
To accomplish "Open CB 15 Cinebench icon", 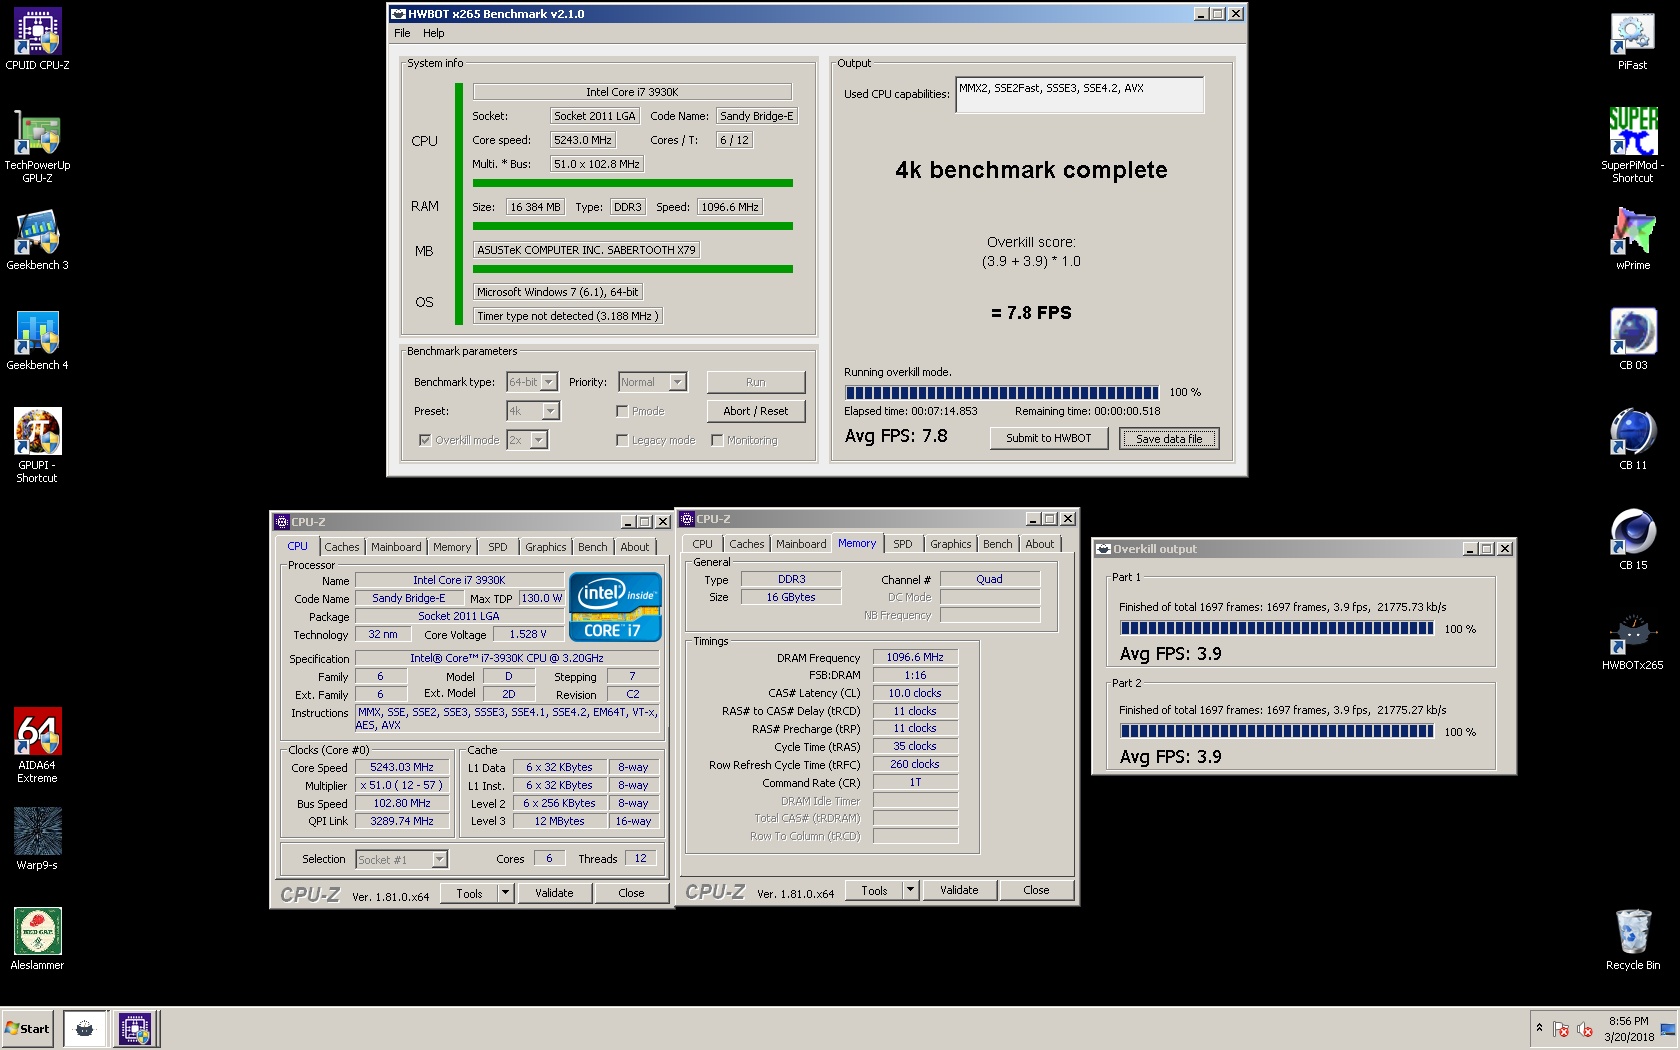I will pyautogui.click(x=1632, y=540).
